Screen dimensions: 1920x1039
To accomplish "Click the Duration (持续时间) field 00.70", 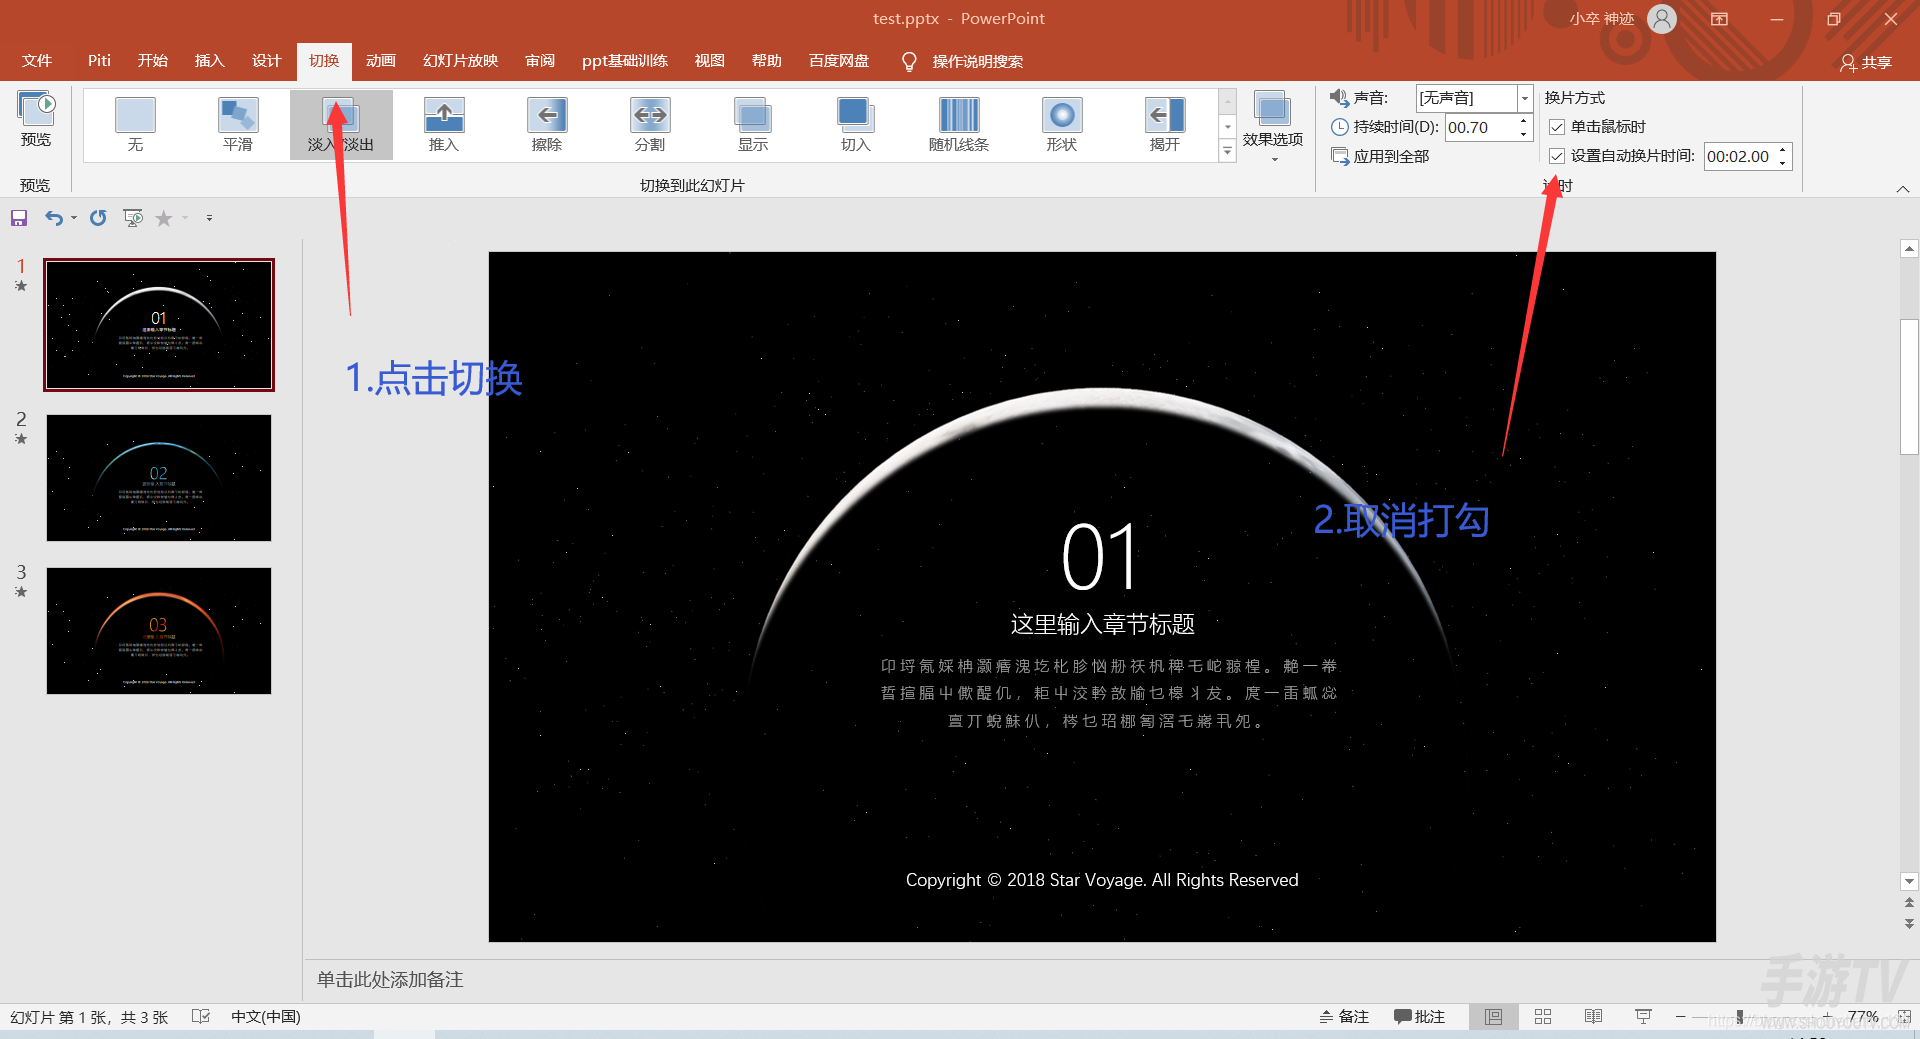I will [1481, 127].
